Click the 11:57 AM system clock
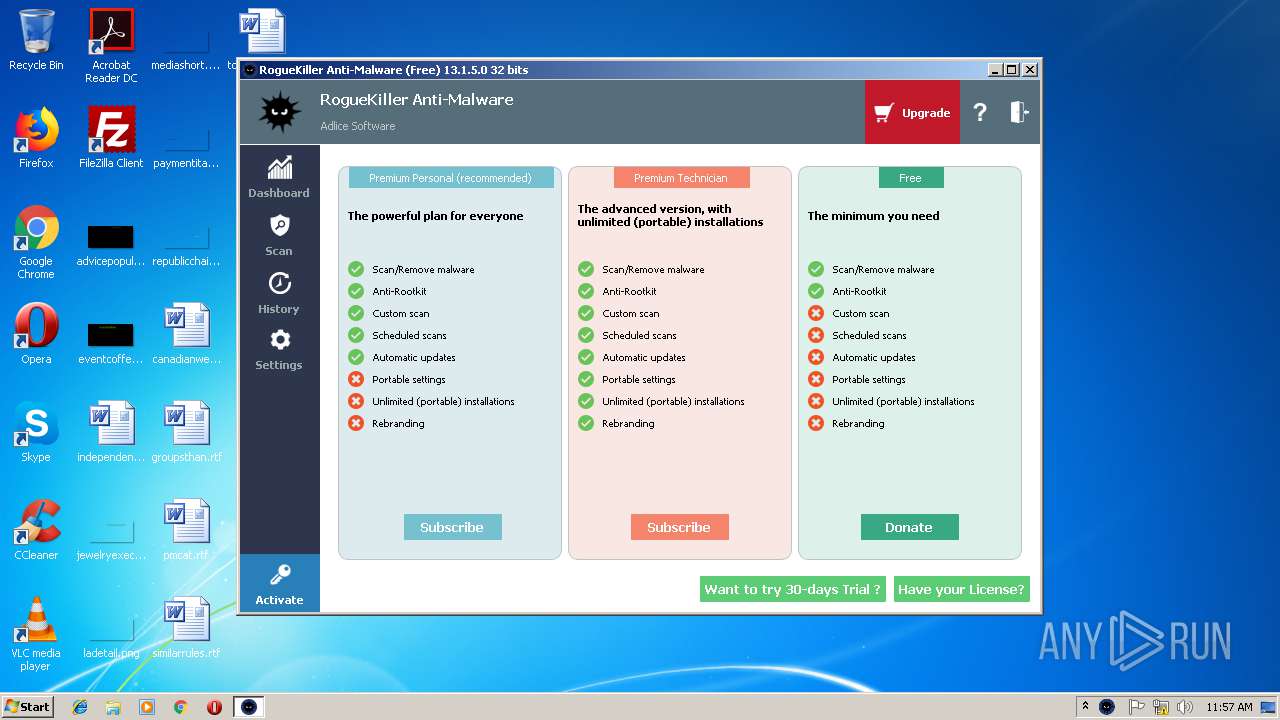The image size is (1280, 720). point(1229,707)
